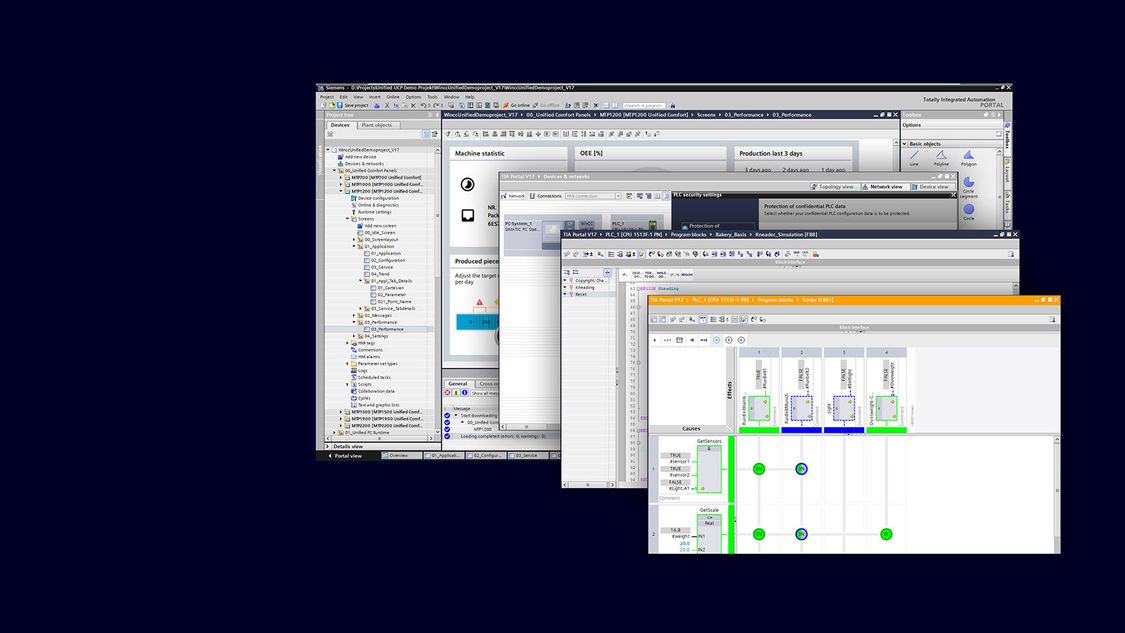Viewport: 1125px width, 633px height.
Task: Open the 01_Applicati... editor in bottom bar
Action: pyautogui.click(x=445, y=456)
